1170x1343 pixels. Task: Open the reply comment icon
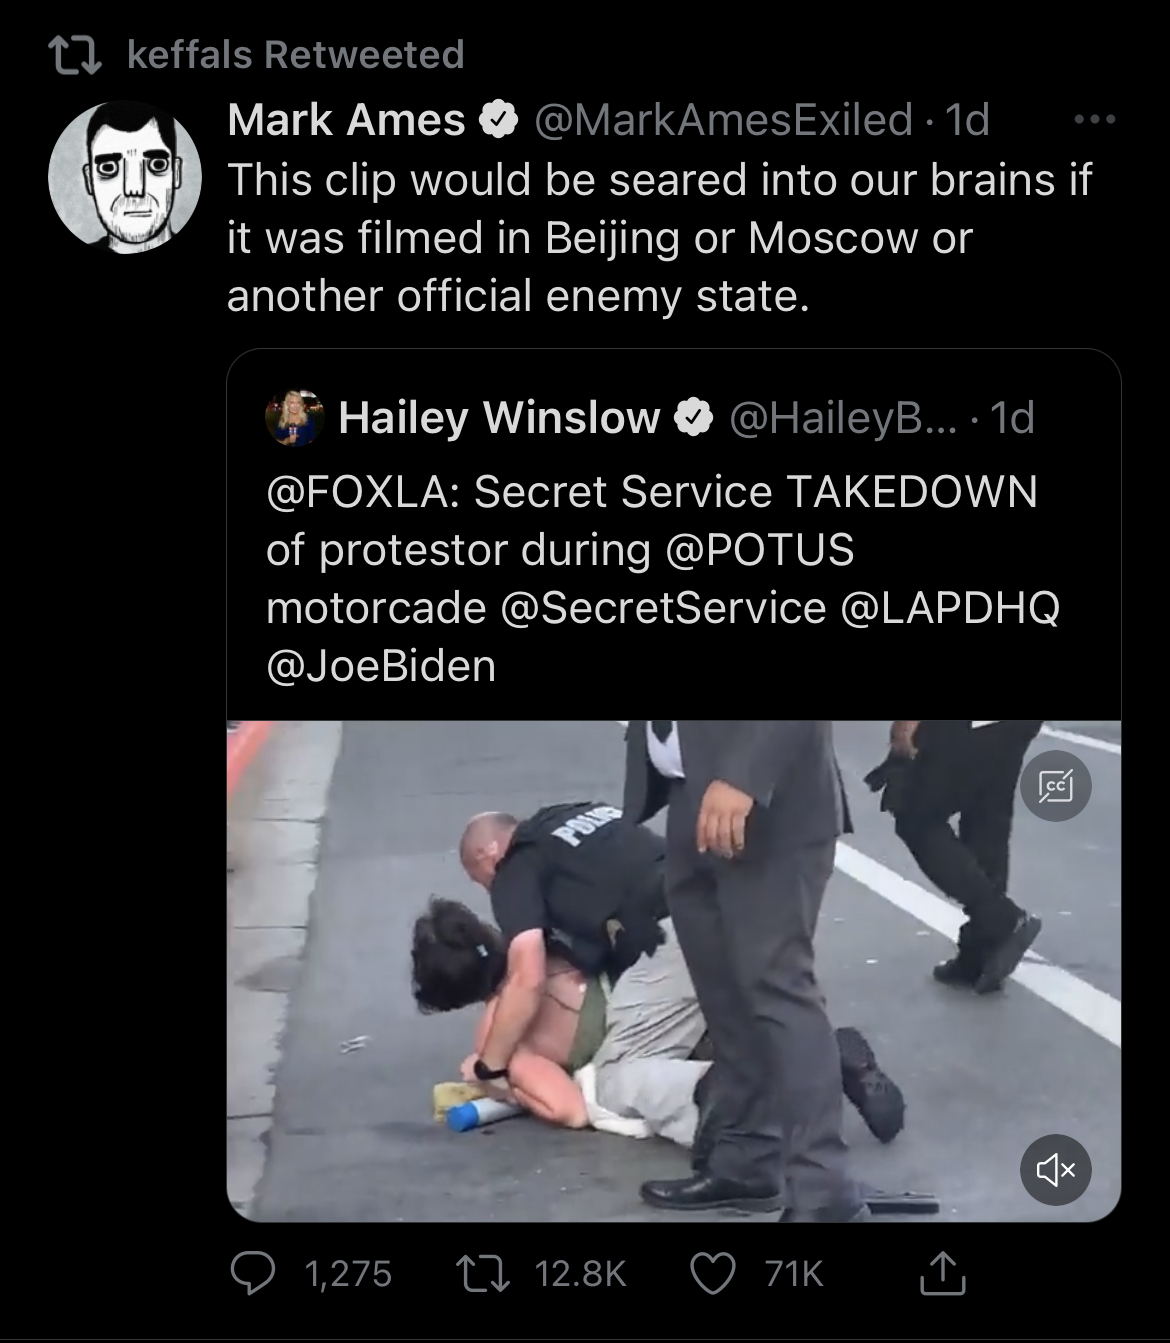coord(253,1273)
